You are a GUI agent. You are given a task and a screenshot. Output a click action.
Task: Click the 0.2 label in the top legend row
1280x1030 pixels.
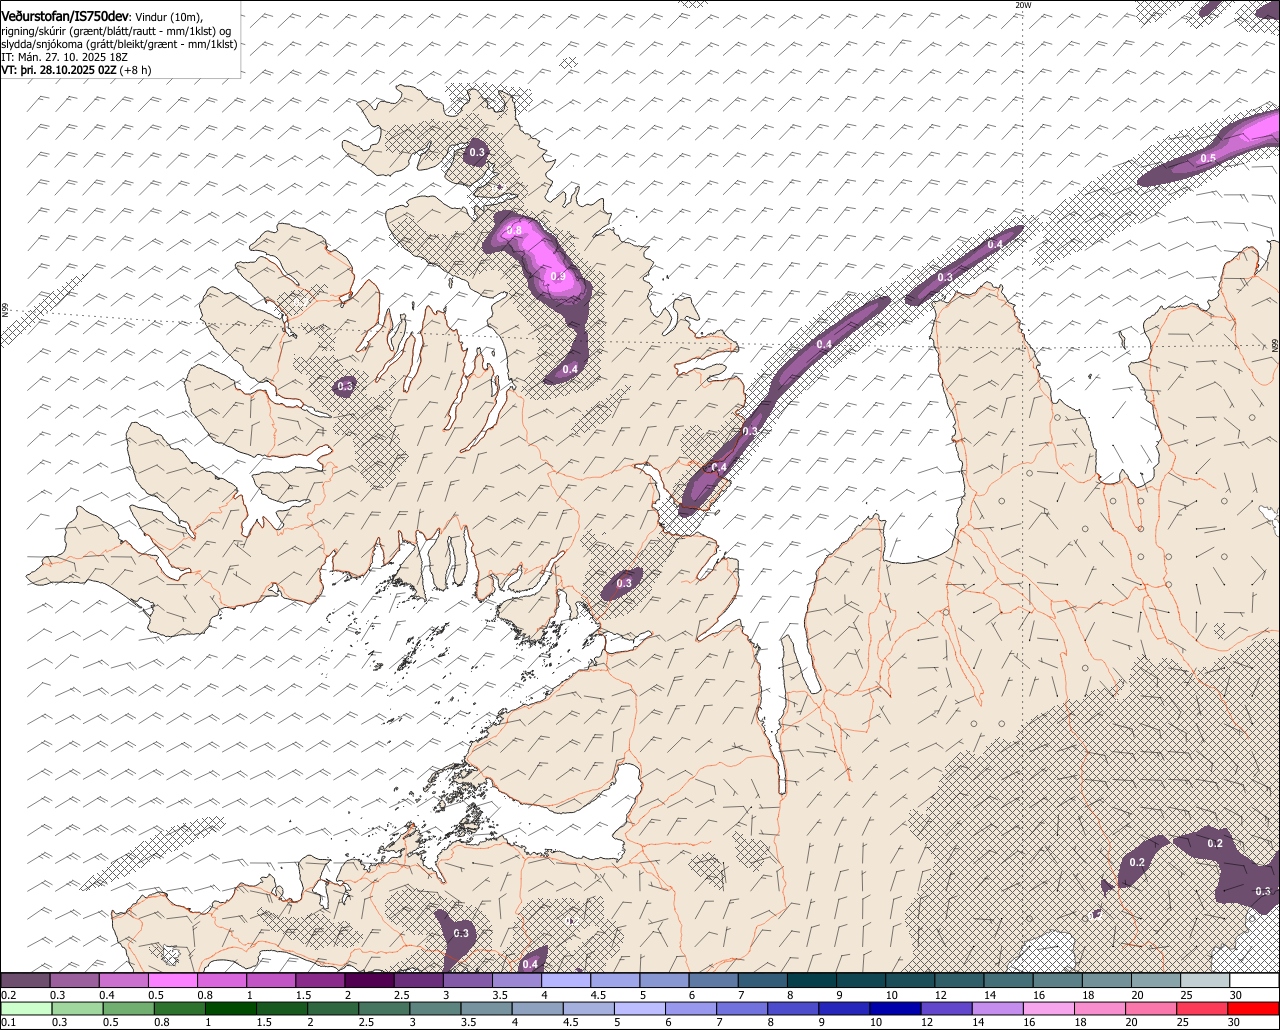(8, 995)
